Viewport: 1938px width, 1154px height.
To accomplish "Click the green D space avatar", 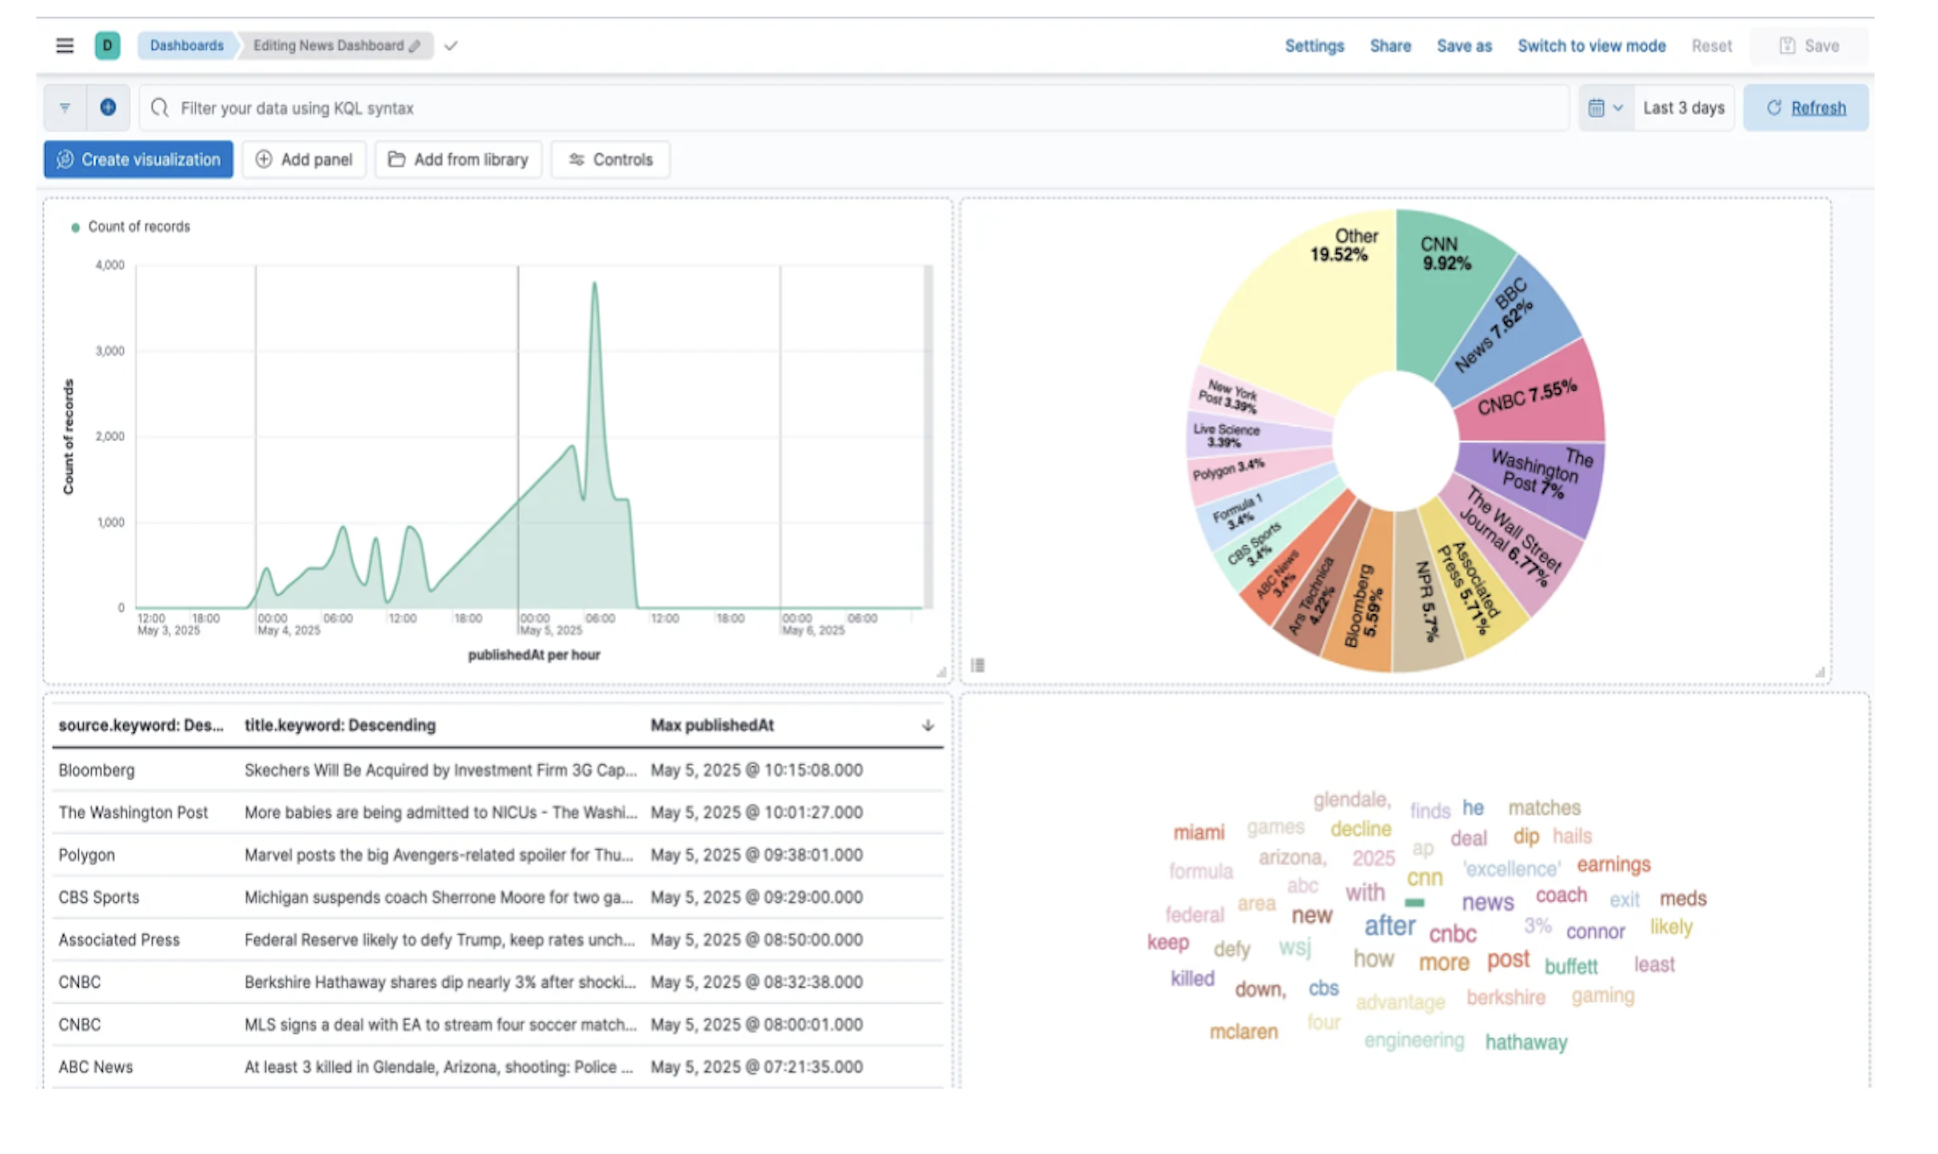I will click(x=107, y=46).
